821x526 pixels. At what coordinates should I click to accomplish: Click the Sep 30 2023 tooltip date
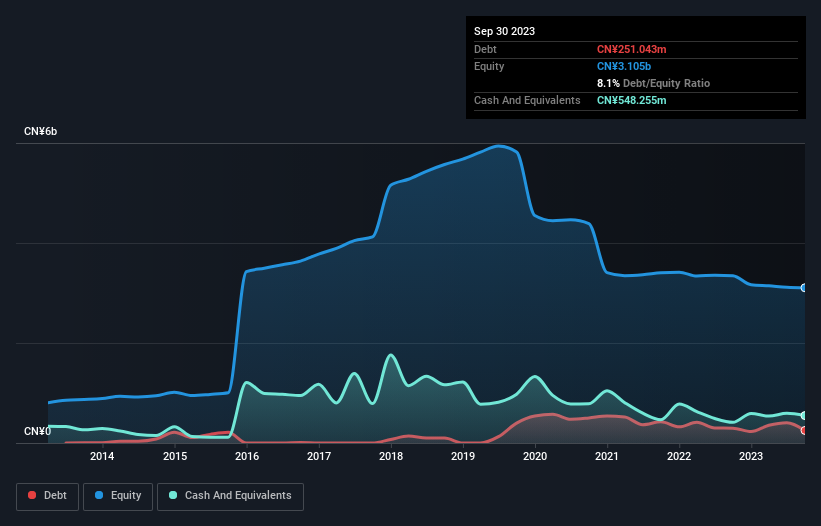coord(504,31)
